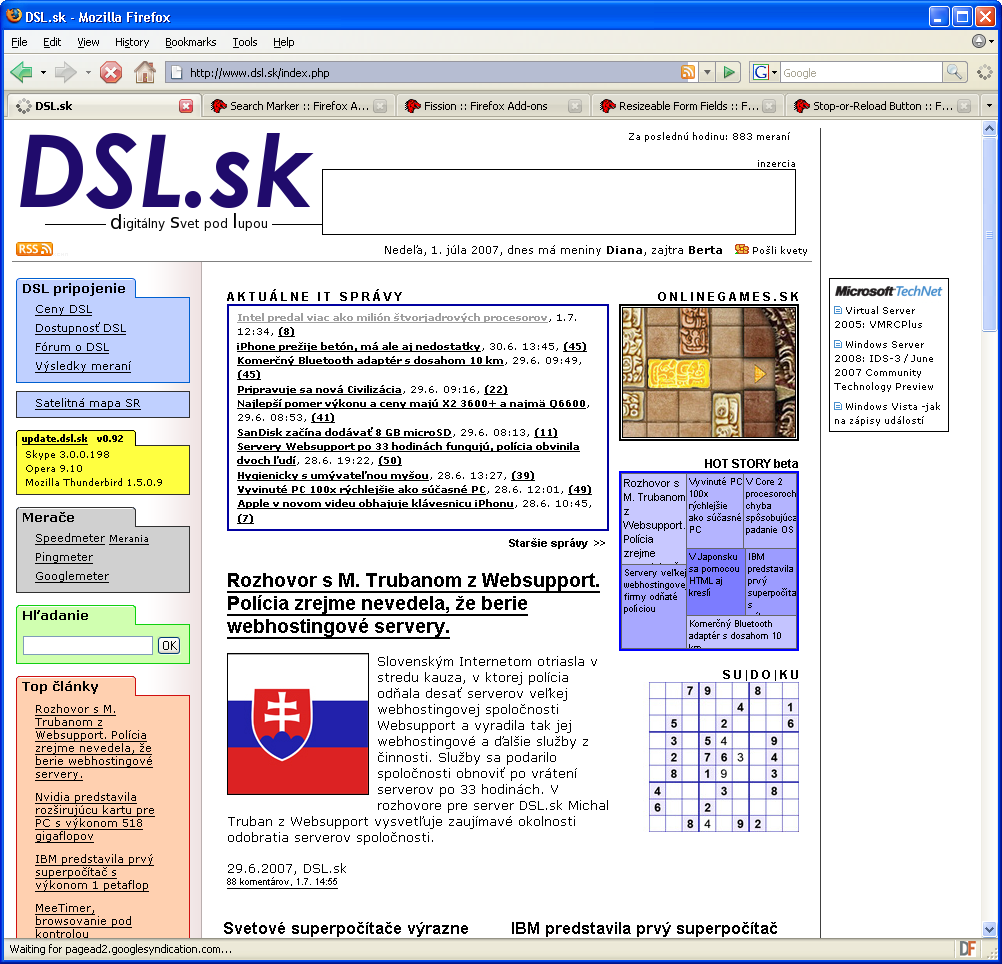Open the Help menu

pos(284,42)
